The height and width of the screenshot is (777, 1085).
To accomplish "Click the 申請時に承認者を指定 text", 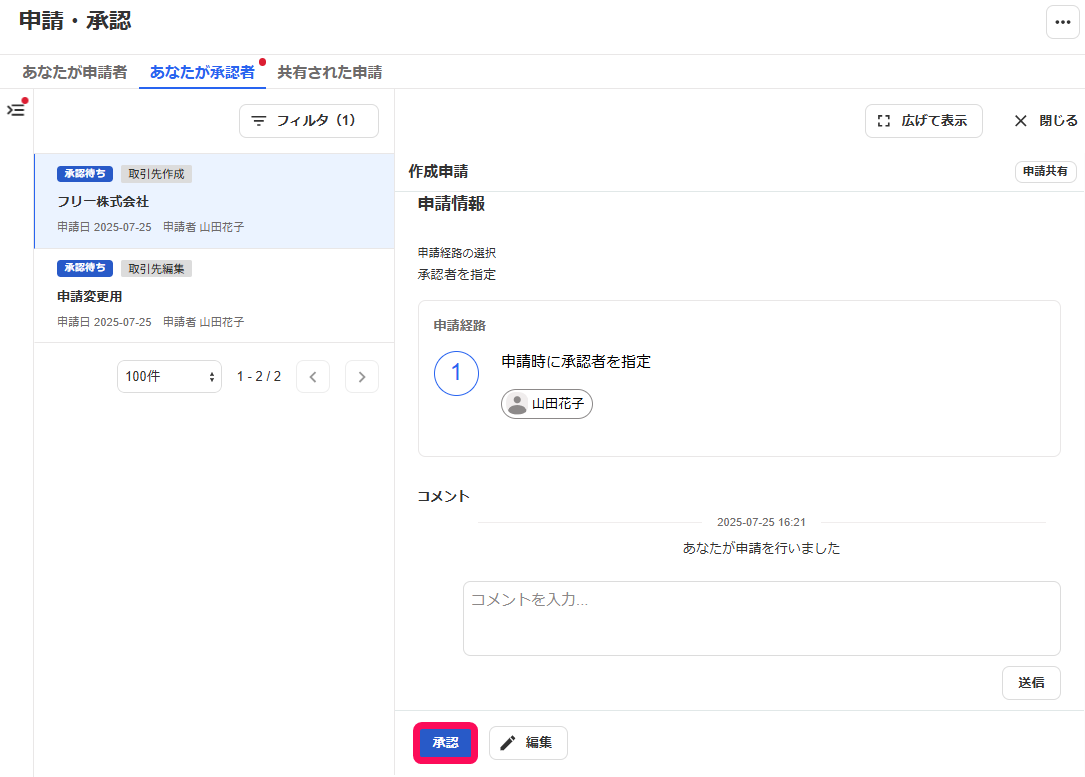I will 576,362.
